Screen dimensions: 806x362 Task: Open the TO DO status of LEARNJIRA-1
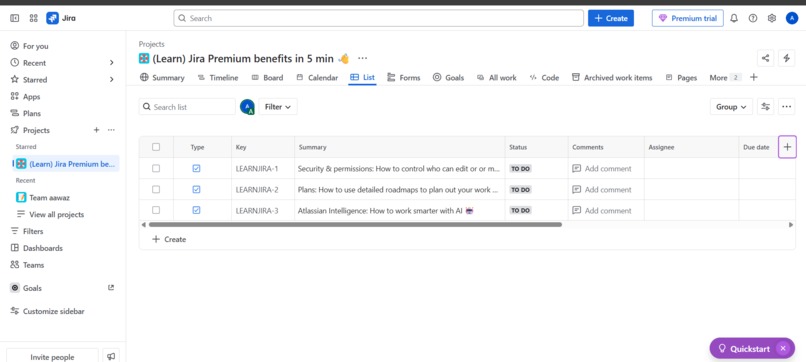520,169
